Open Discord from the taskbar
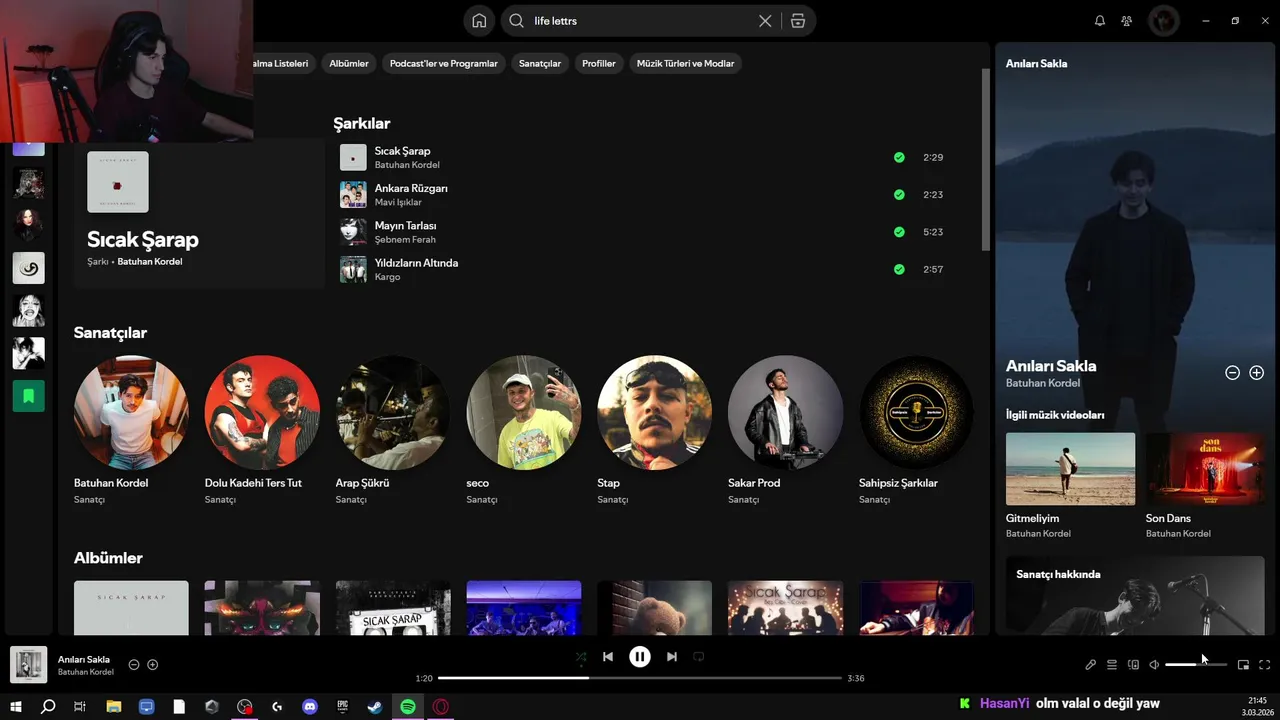1280x720 pixels. (x=310, y=706)
